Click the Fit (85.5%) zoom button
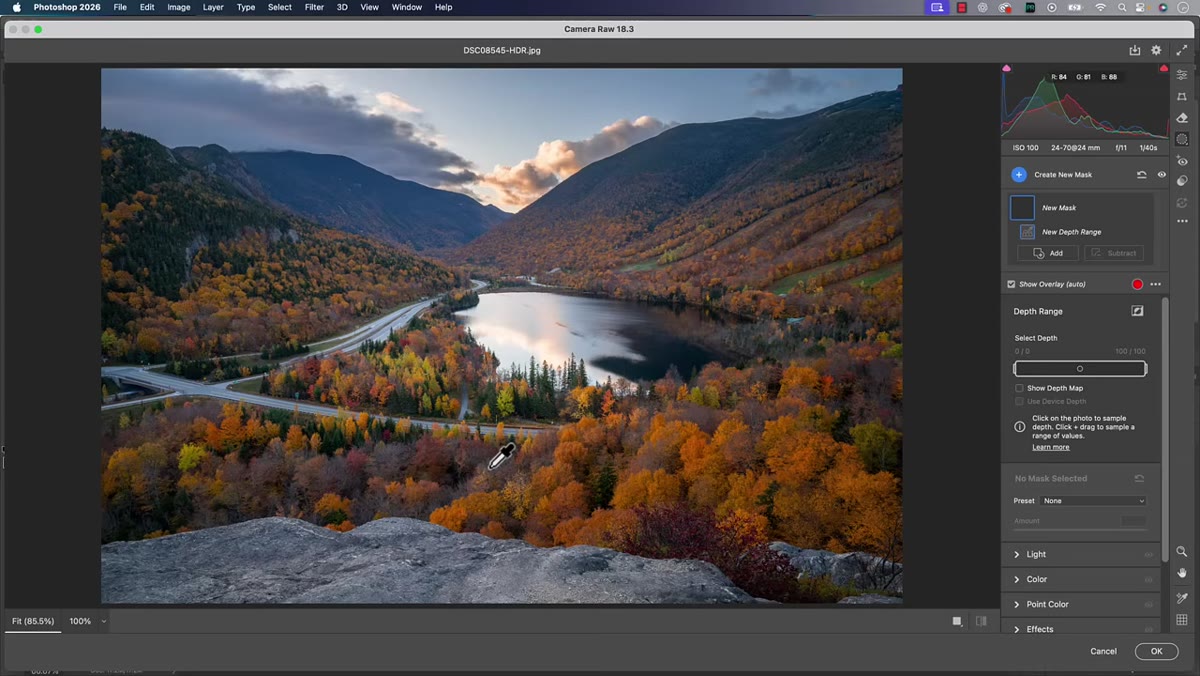This screenshot has height=676, width=1200. [x=33, y=621]
